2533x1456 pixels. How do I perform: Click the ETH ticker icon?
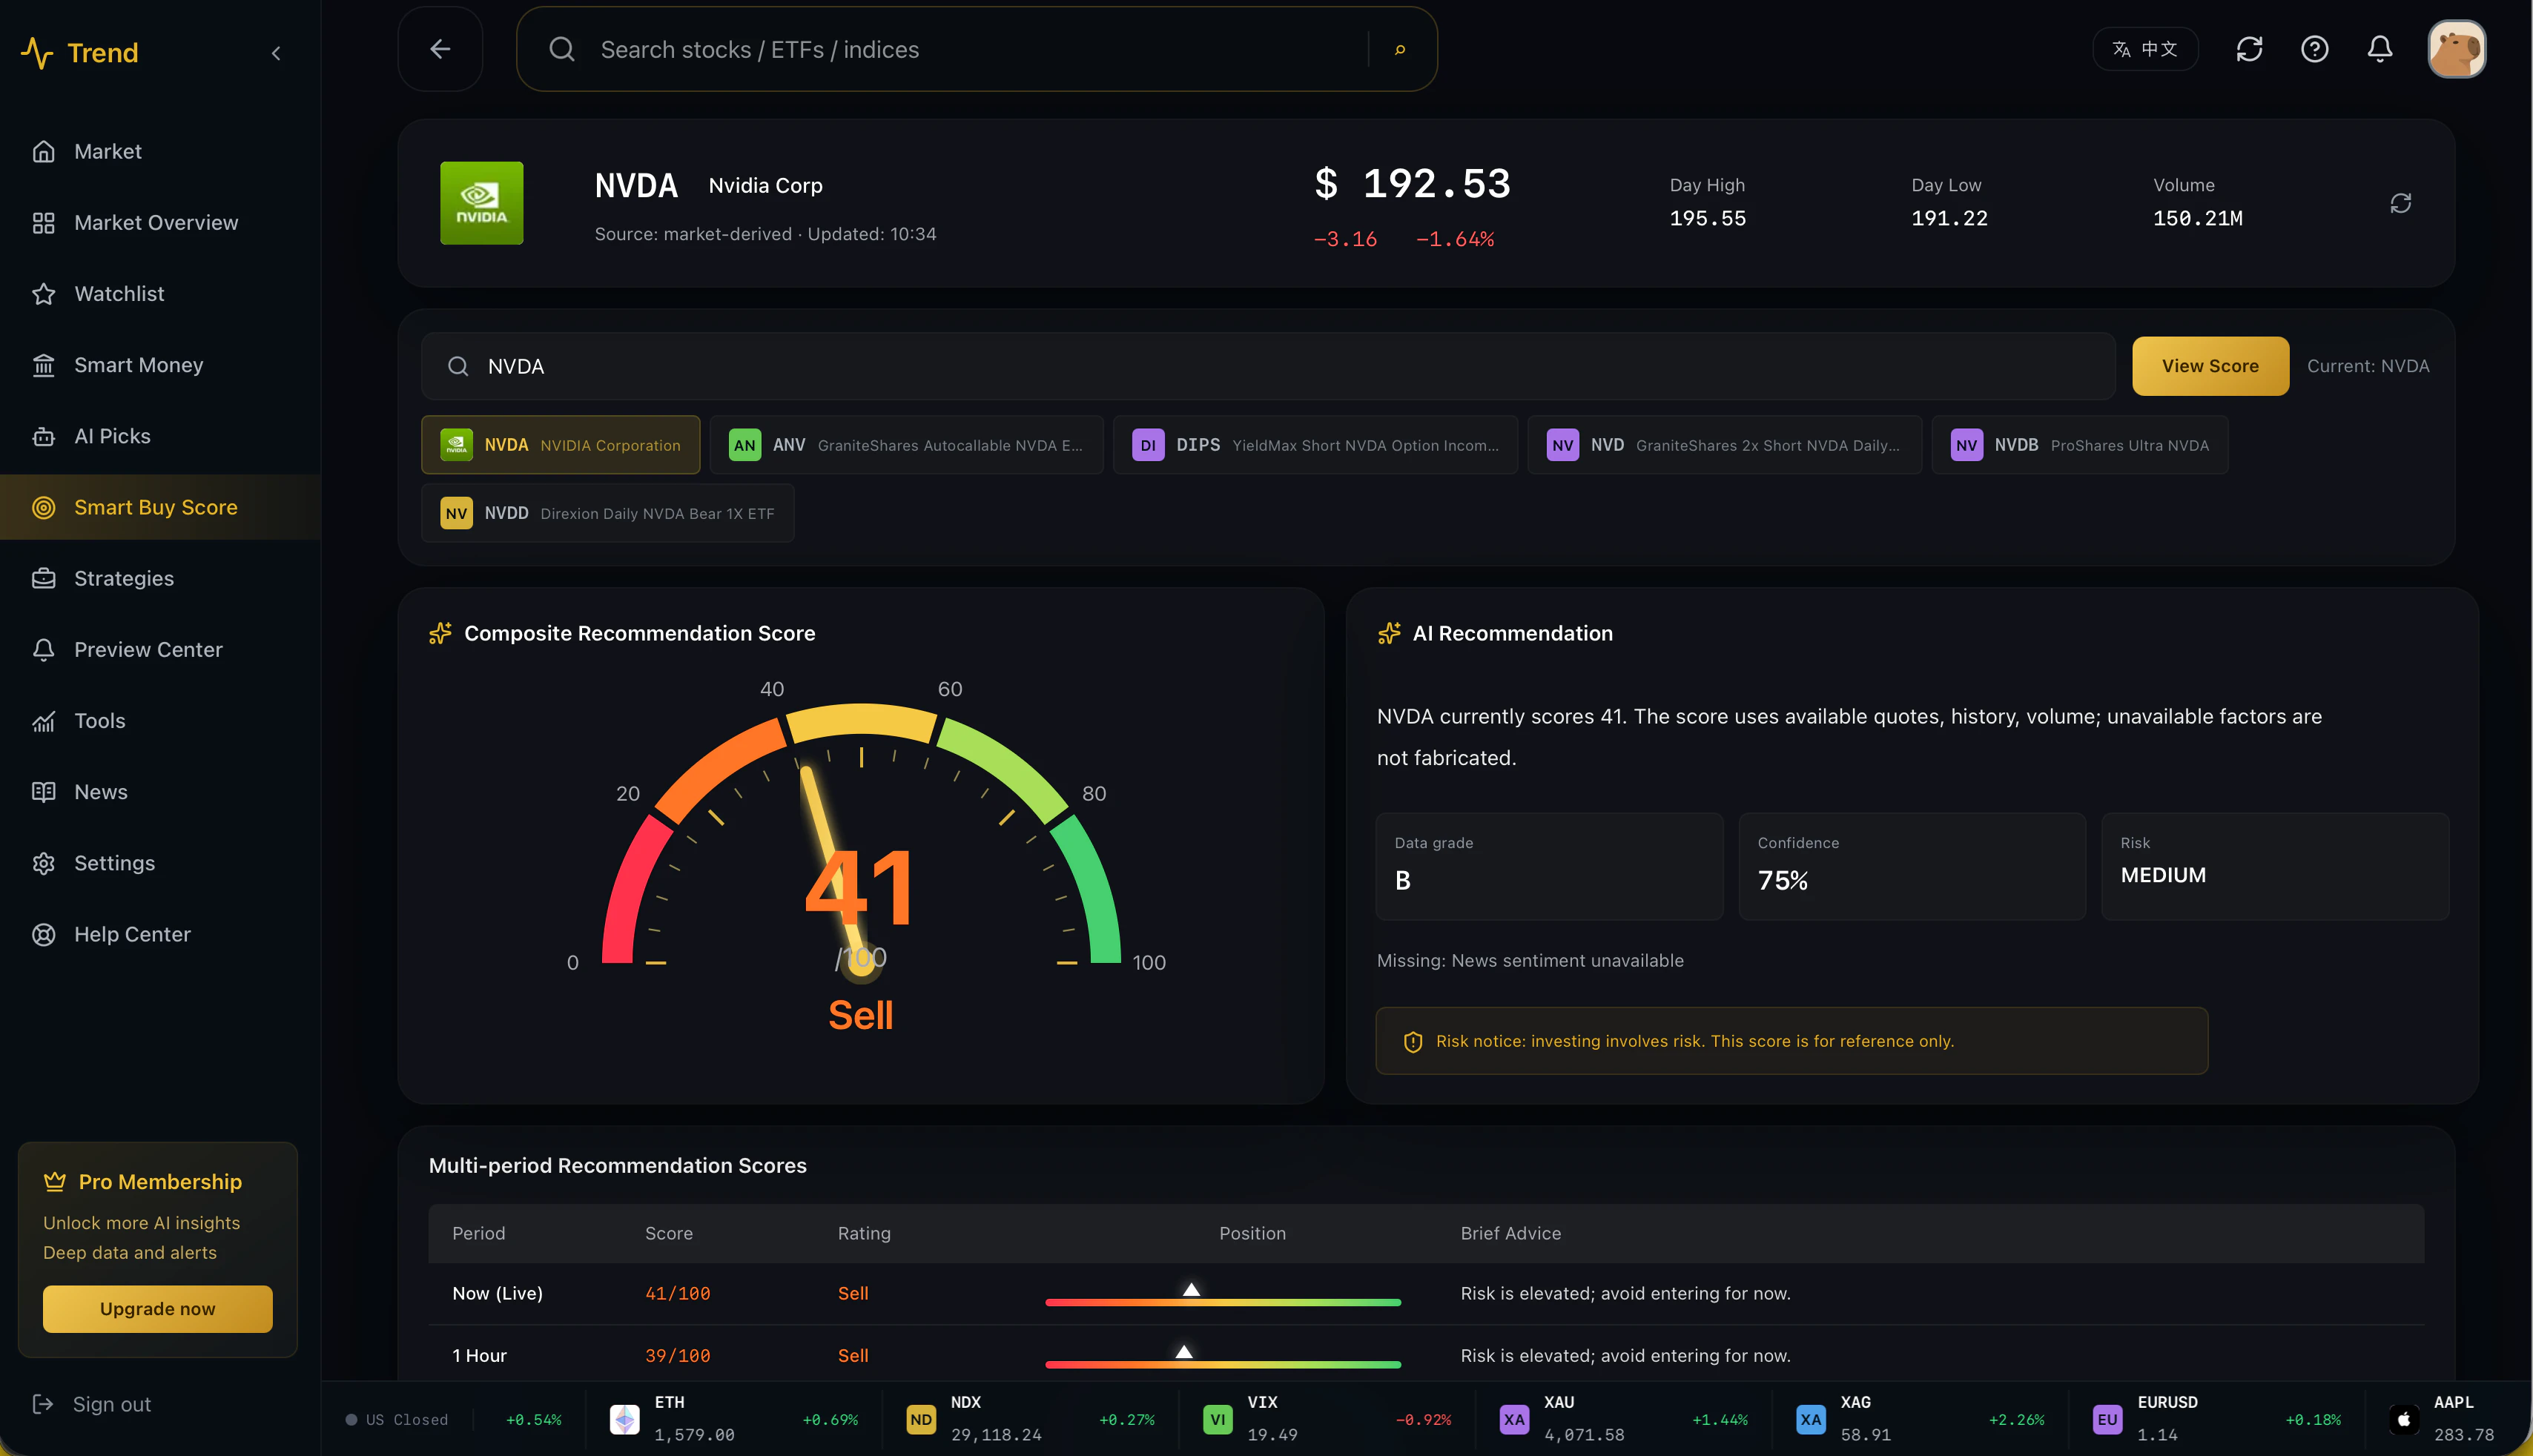(x=625, y=1419)
